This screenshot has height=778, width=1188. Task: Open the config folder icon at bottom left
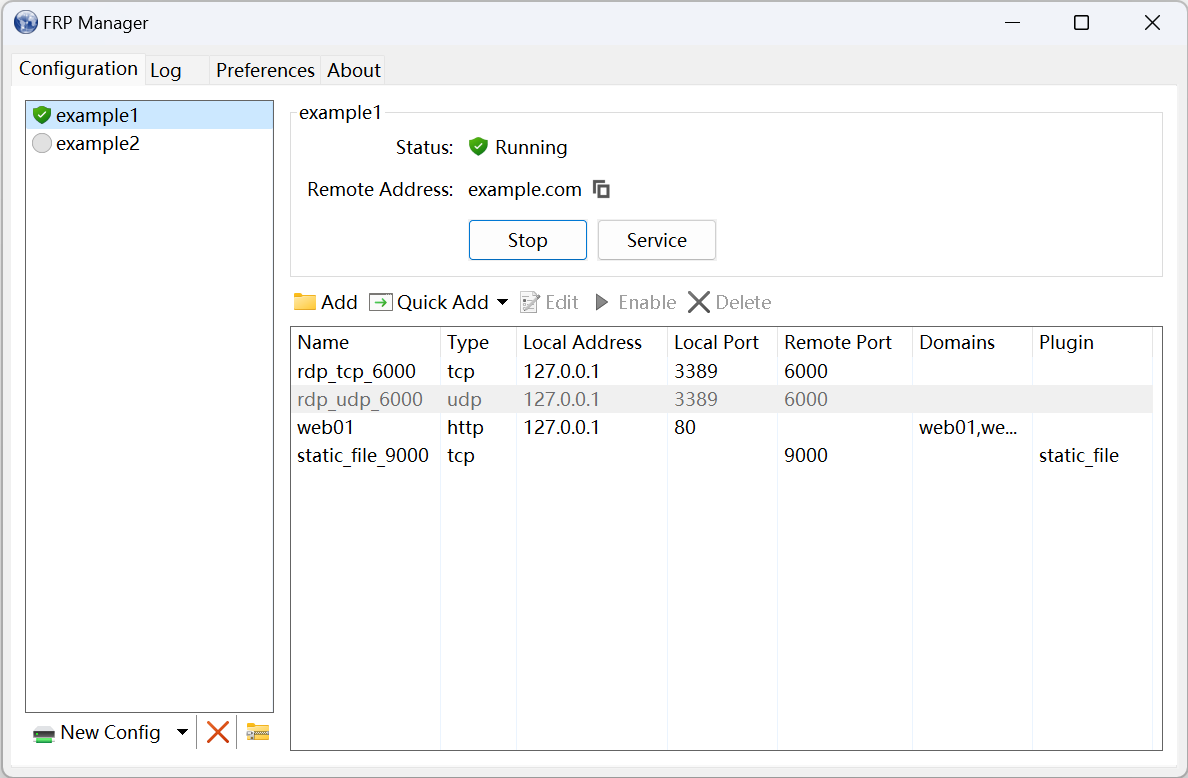(x=258, y=732)
